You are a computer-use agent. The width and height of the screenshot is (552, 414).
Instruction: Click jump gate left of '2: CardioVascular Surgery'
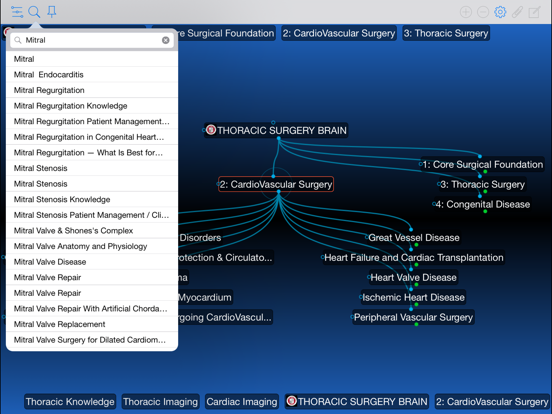(218, 184)
